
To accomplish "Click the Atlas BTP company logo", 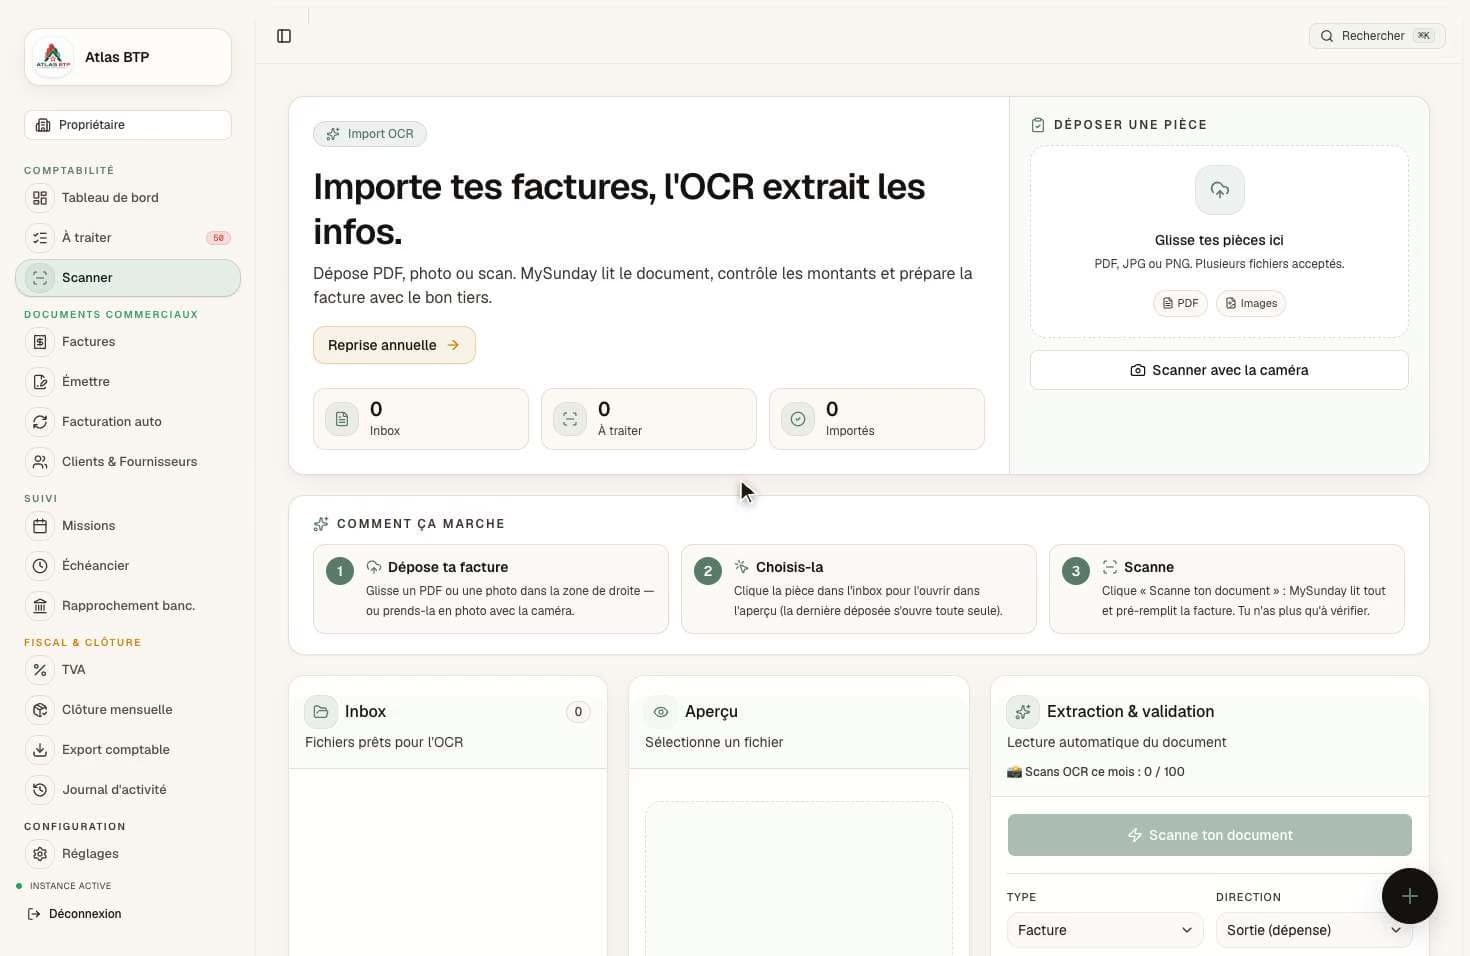I will coord(53,57).
